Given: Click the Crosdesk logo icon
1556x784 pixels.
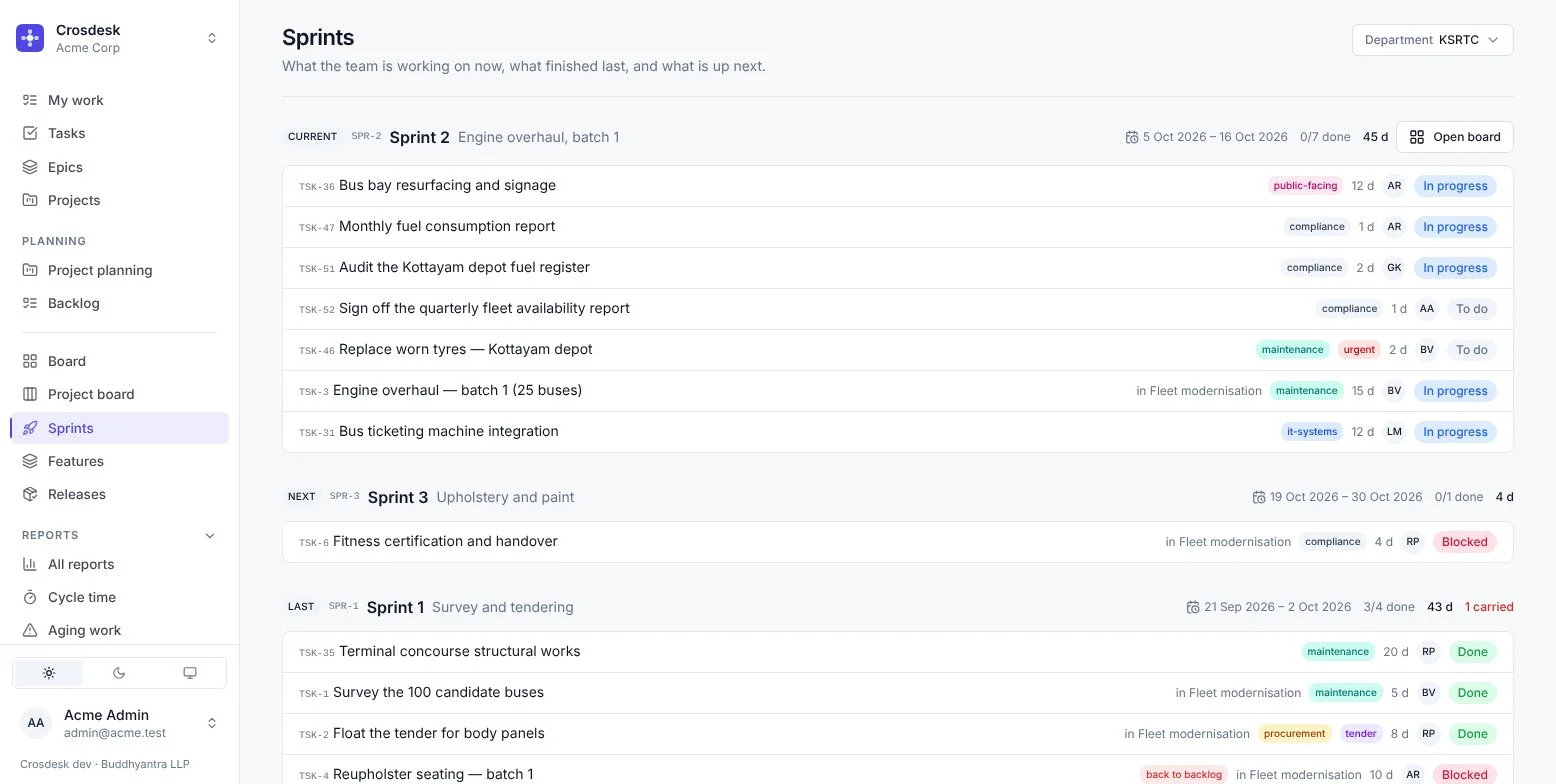Looking at the screenshot, I should tap(30, 38).
